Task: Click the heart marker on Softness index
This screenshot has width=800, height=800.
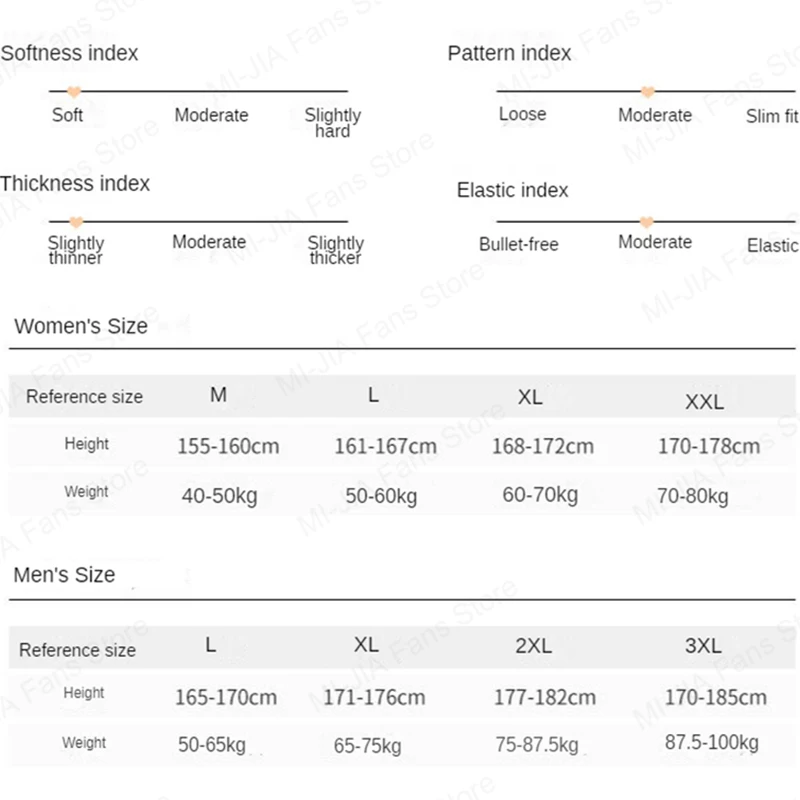Action: [x=74, y=92]
